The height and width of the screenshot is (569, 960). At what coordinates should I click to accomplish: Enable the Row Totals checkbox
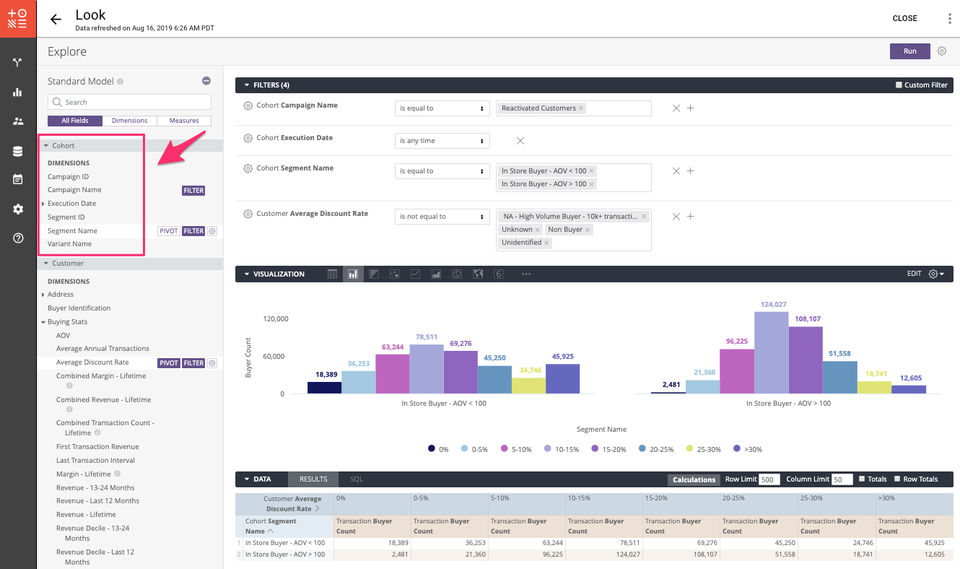point(898,479)
